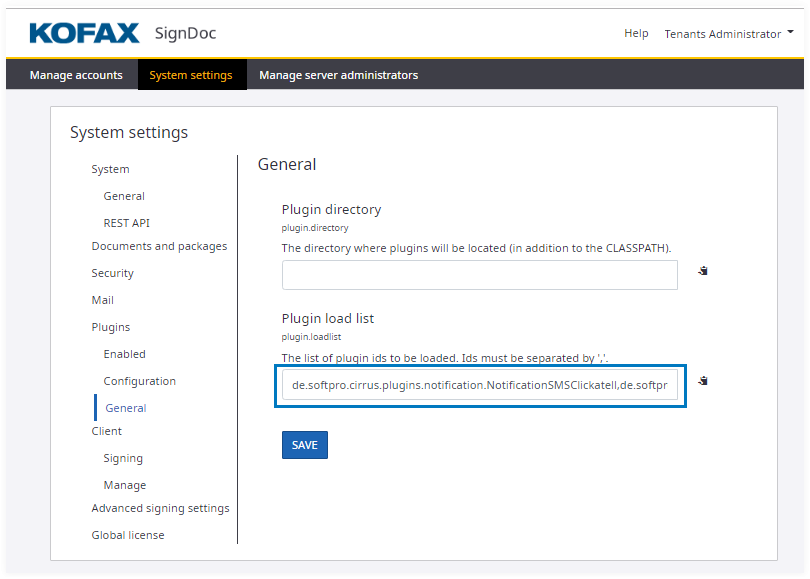Viewport: 810px width, 579px height.
Task: Navigate to Mail settings
Action: (102, 300)
